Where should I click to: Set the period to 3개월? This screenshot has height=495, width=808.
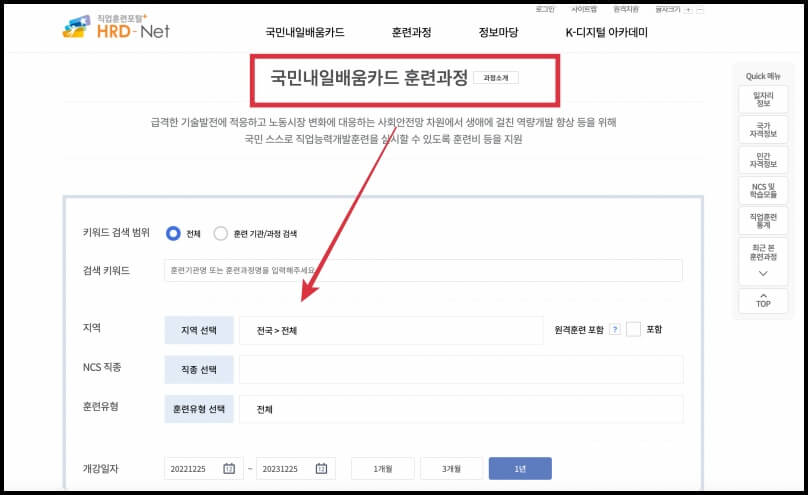[x=451, y=468]
